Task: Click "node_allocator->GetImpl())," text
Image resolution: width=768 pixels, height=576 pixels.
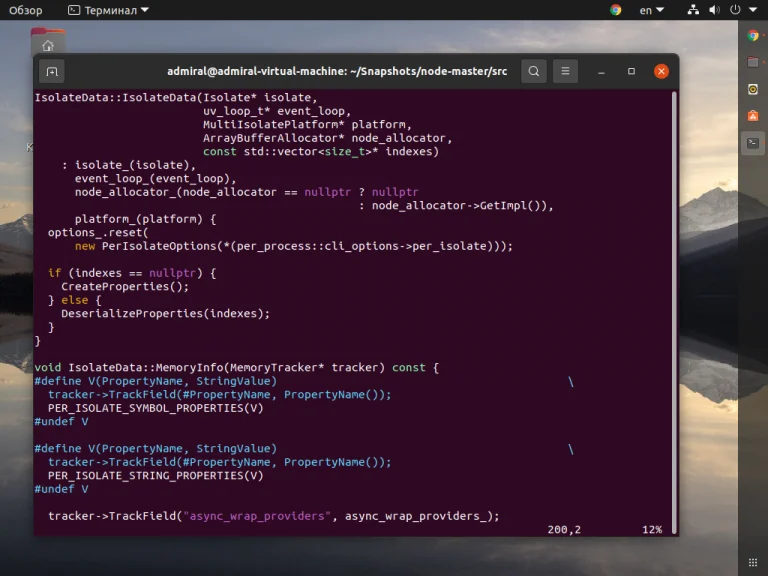Action: click(462, 206)
